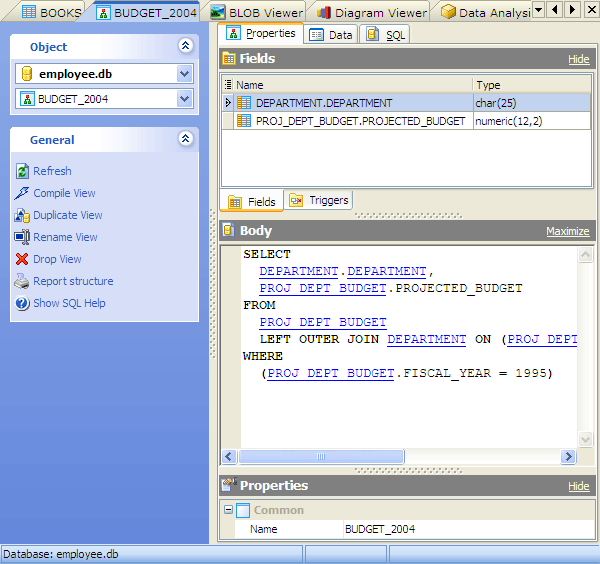The width and height of the screenshot is (600, 564).
Task: Open the BLOB Viewer tab
Action: [x=257, y=13]
